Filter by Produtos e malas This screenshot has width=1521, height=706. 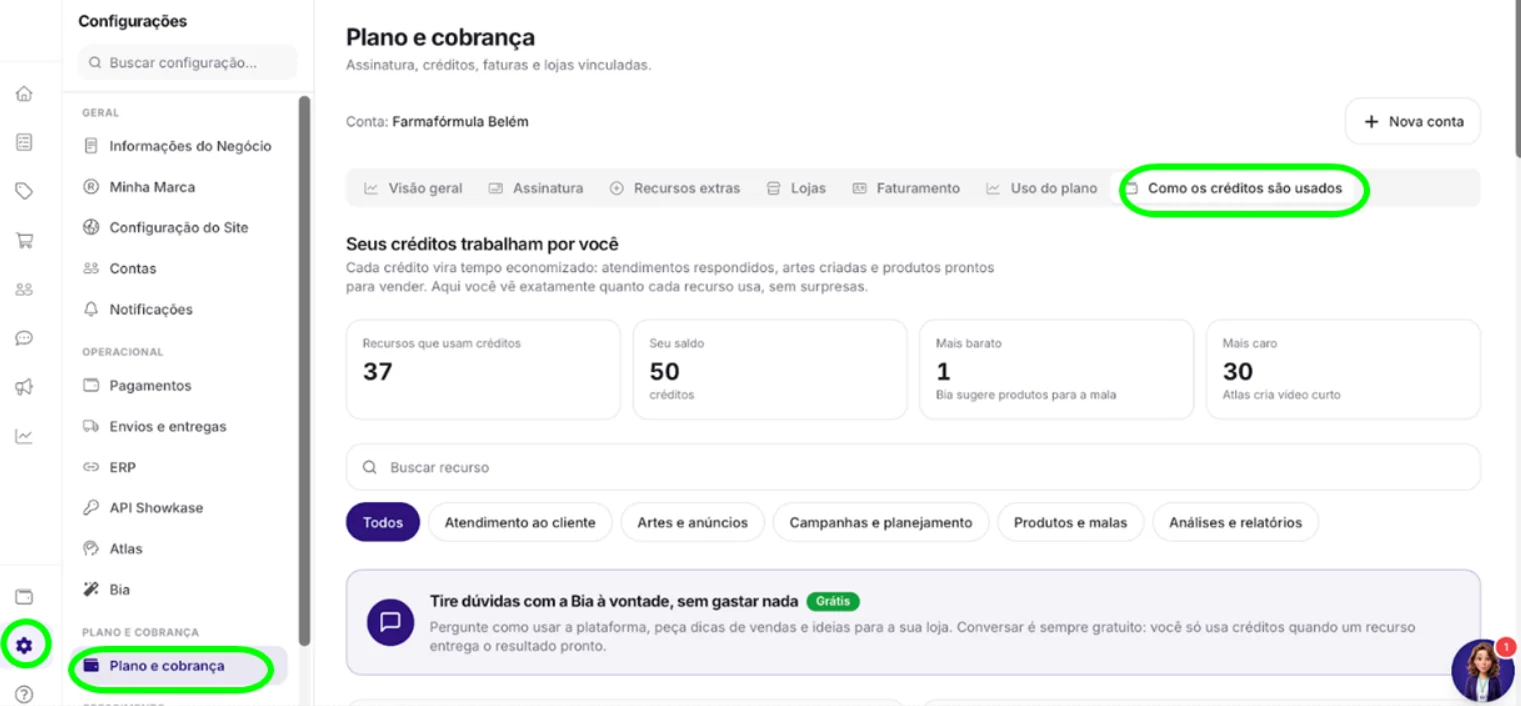[x=1070, y=522]
